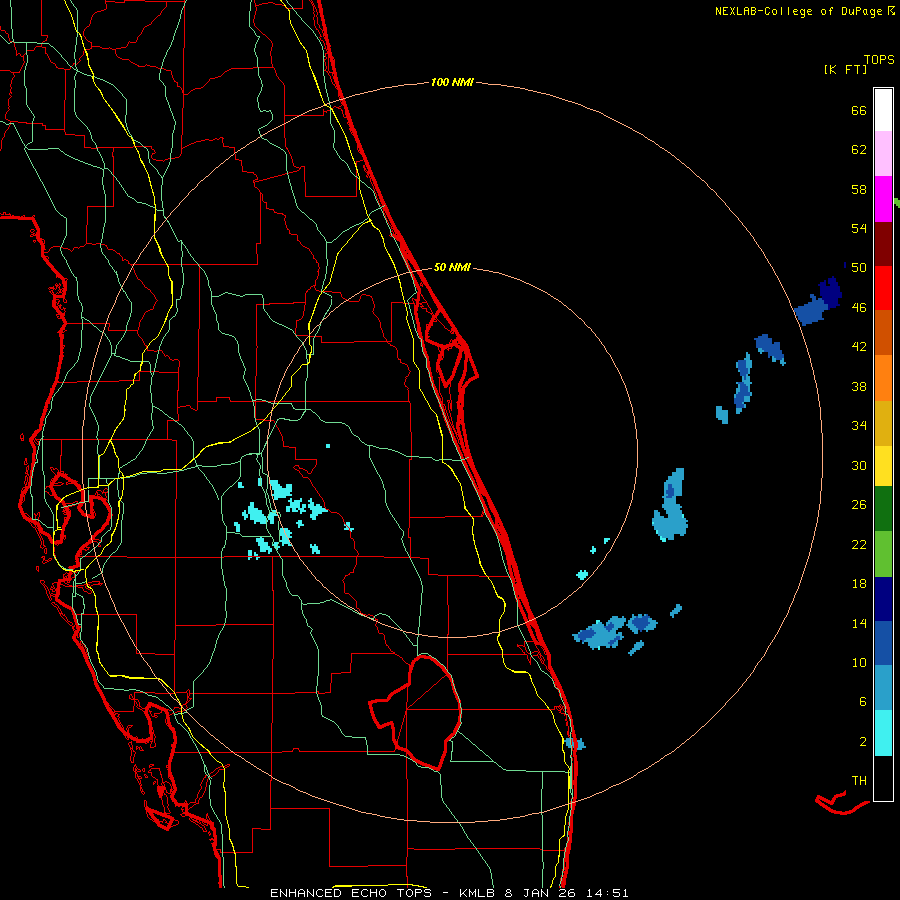Click the legend value '46'
This screenshot has width=900, height=900.
pos(859,308)
